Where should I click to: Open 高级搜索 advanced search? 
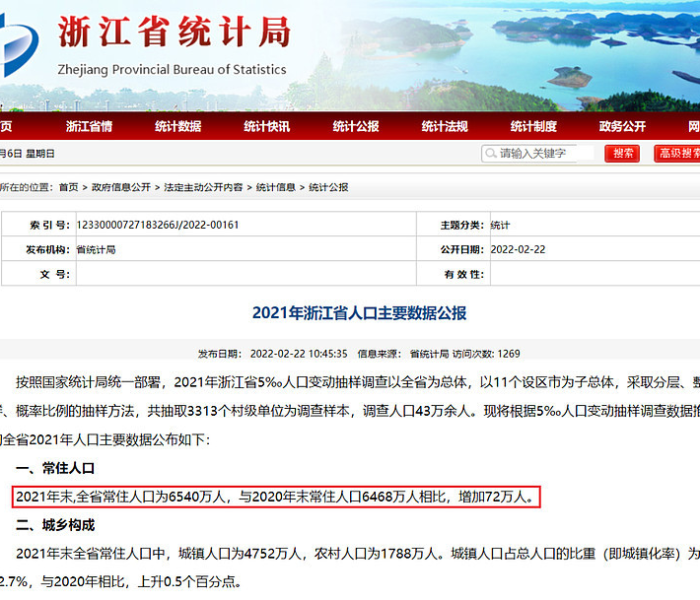(677, 153)
